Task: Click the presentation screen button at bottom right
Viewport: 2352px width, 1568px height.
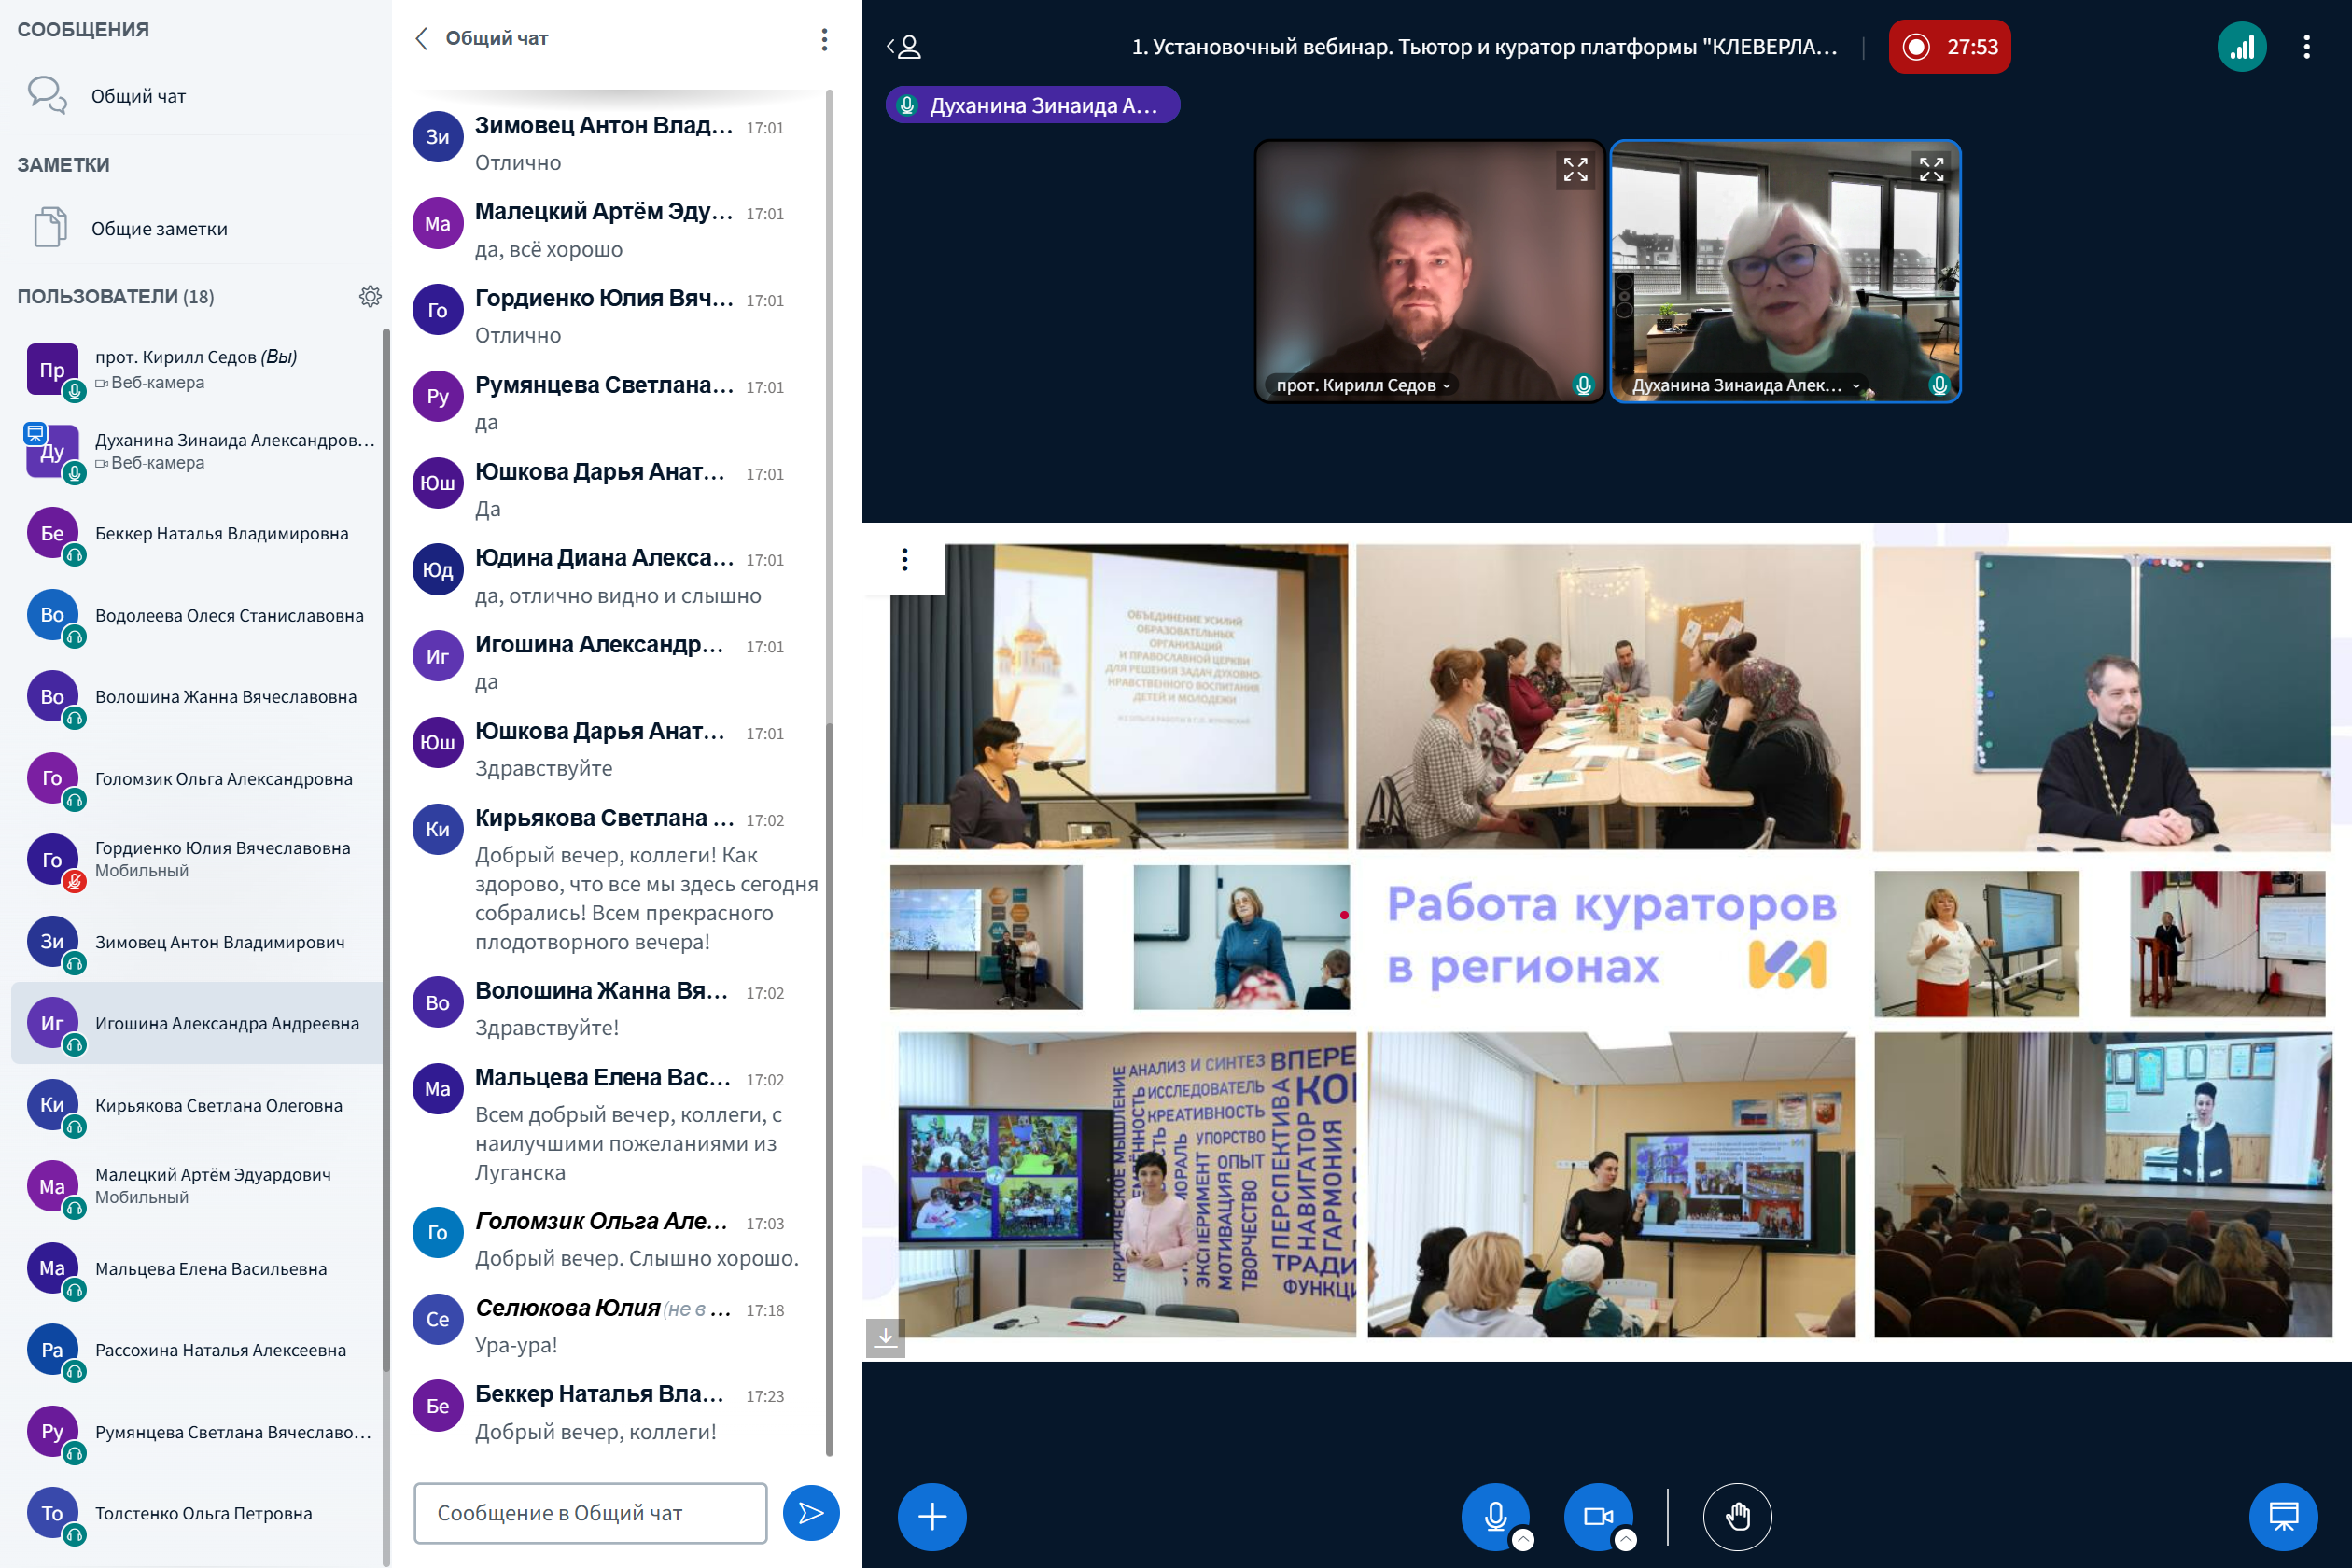Action: (x=2282, y=1516)
